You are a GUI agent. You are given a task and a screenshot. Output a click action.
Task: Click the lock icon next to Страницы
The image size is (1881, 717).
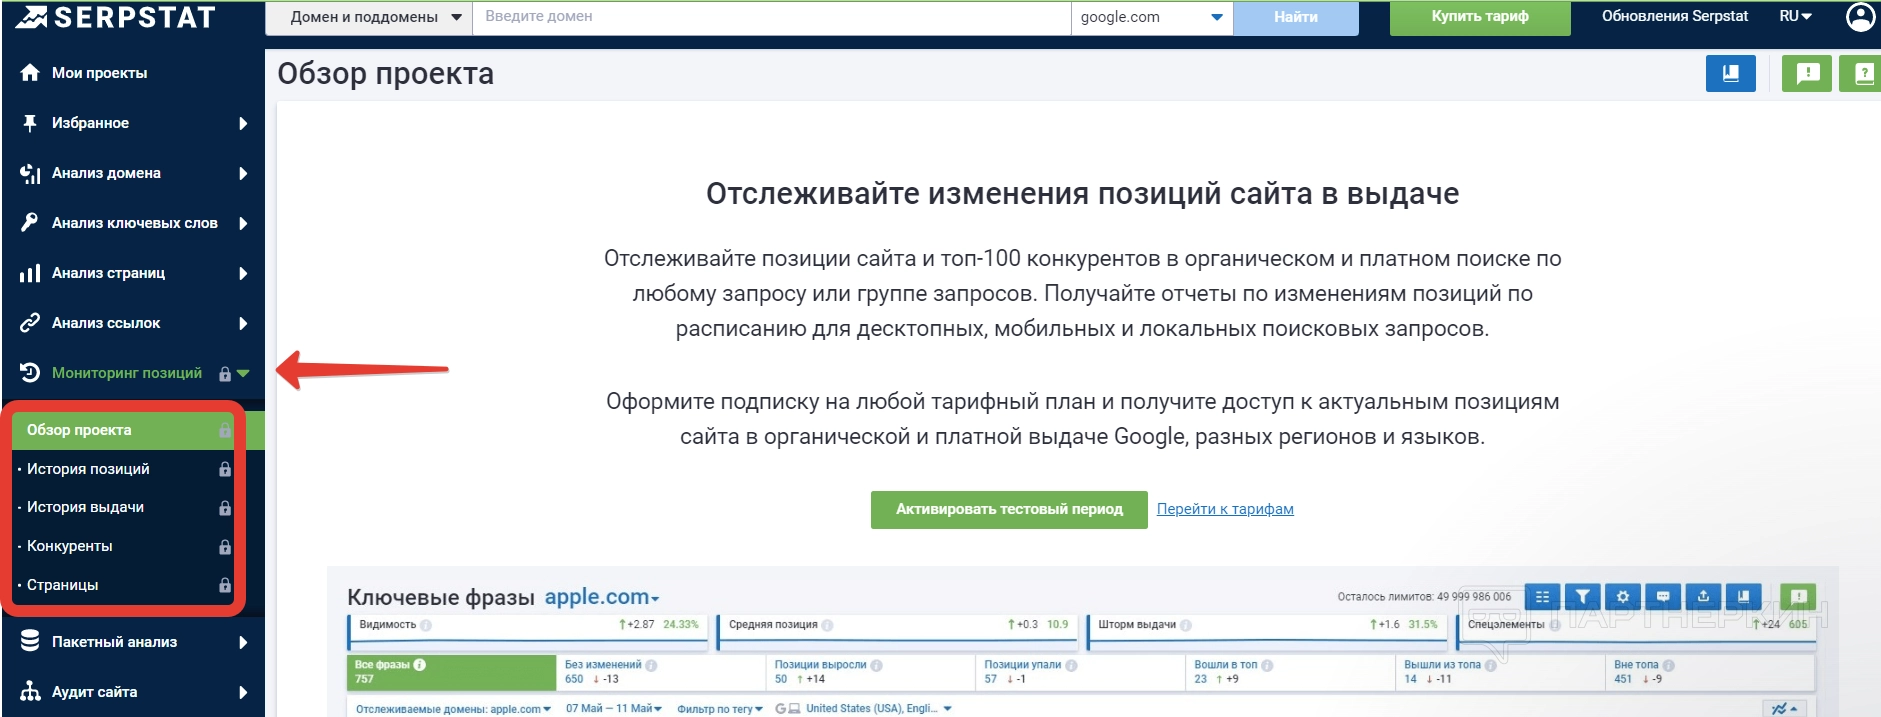click(x=225, y=585)
